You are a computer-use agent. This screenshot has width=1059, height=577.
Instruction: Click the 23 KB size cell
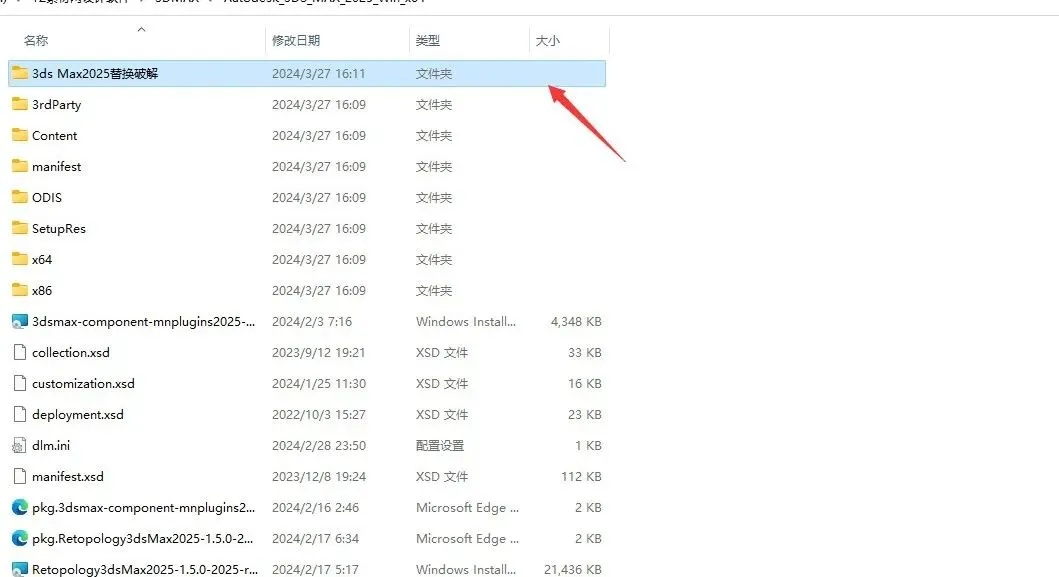pos(585,415)
